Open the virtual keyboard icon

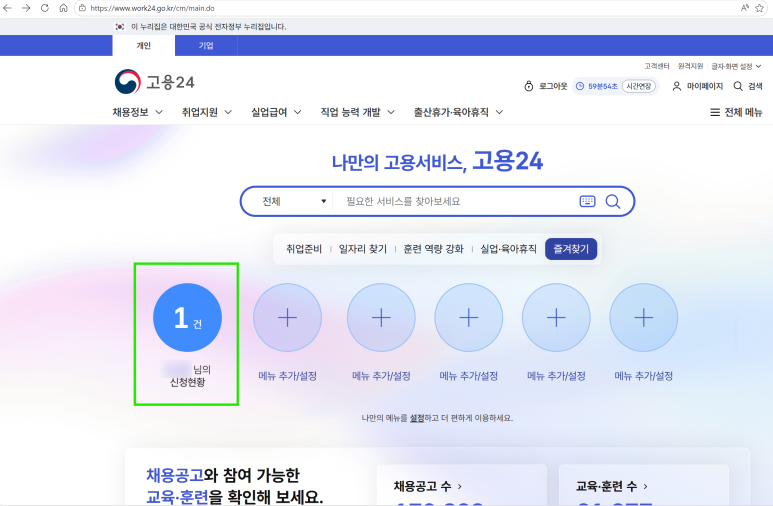(x=587, y=201)
